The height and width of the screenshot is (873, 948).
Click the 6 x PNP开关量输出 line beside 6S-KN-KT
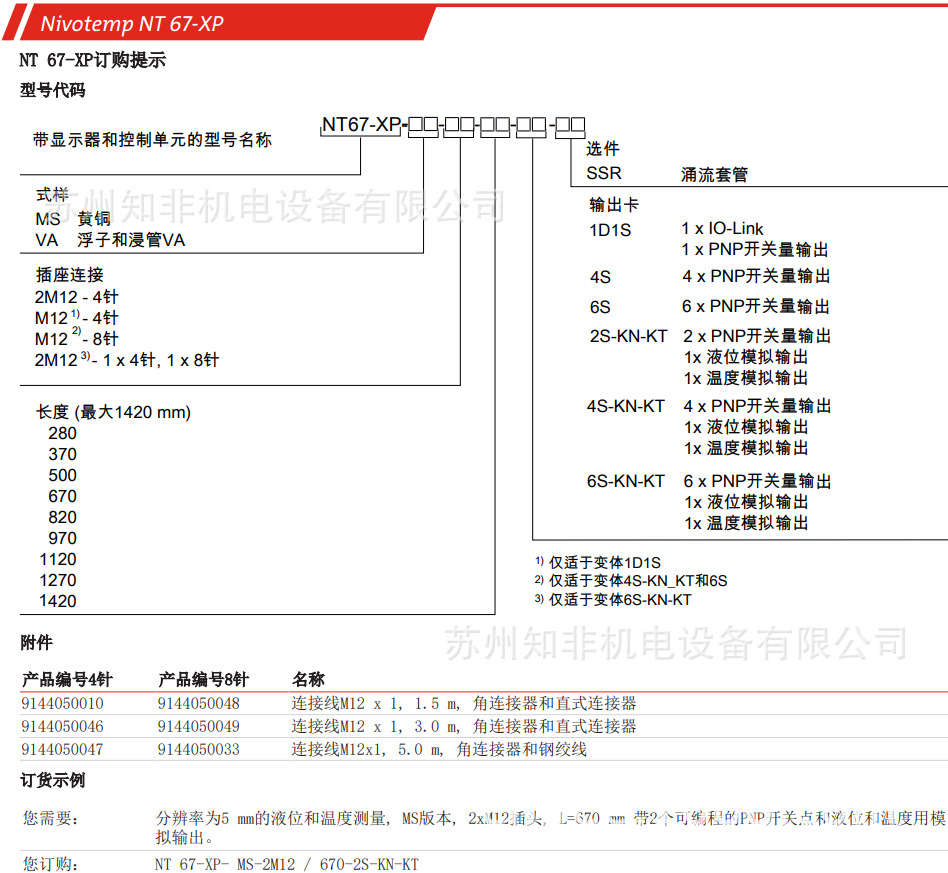[758, 481]
